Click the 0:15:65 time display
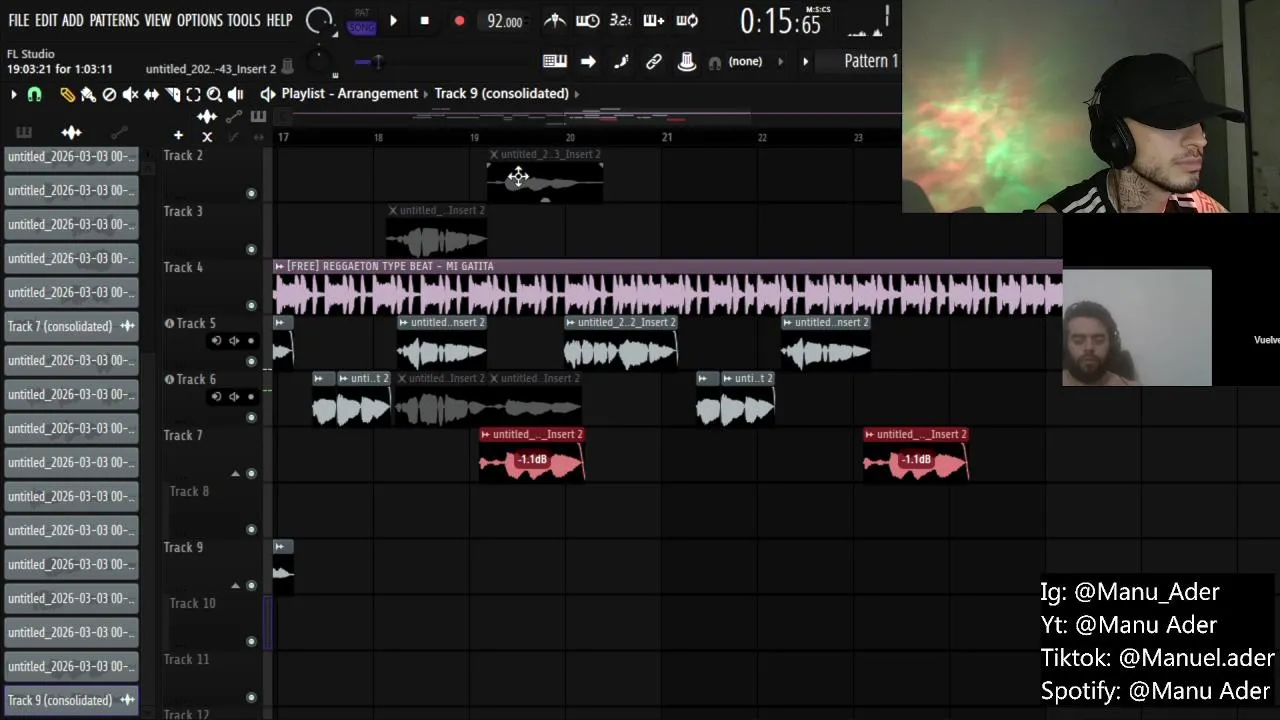 [x=780, y=21]
